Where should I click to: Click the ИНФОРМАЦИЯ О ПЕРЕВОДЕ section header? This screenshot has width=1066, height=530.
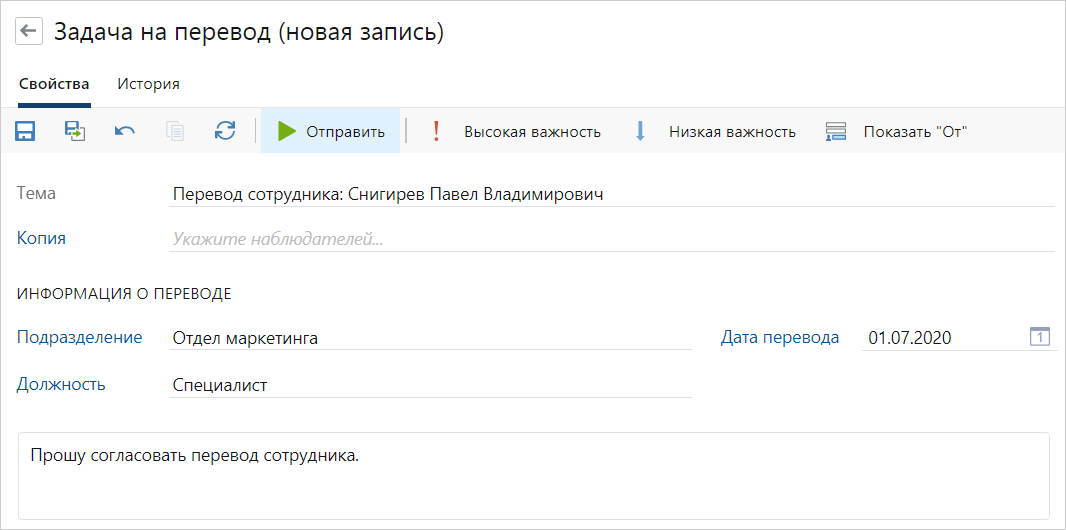click(x=124, y=294)
